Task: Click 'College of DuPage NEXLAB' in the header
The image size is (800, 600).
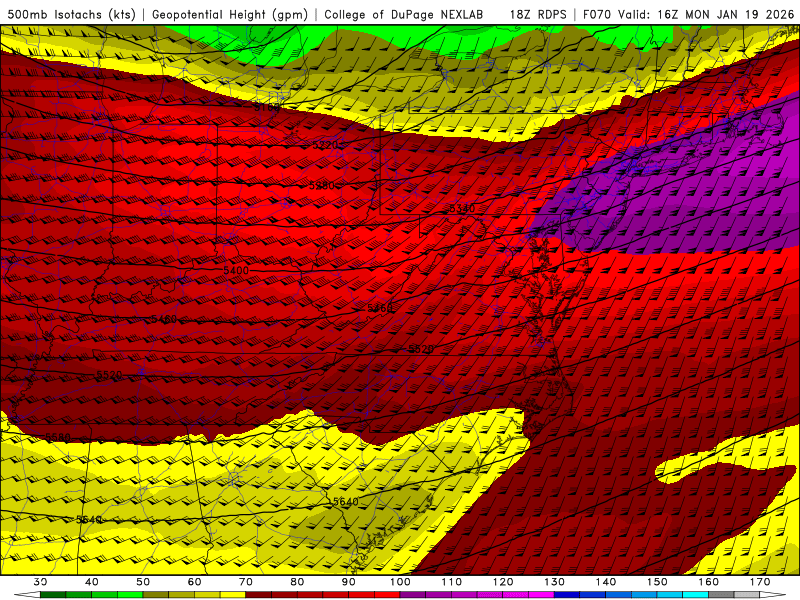Action: (x=404, y=14)
